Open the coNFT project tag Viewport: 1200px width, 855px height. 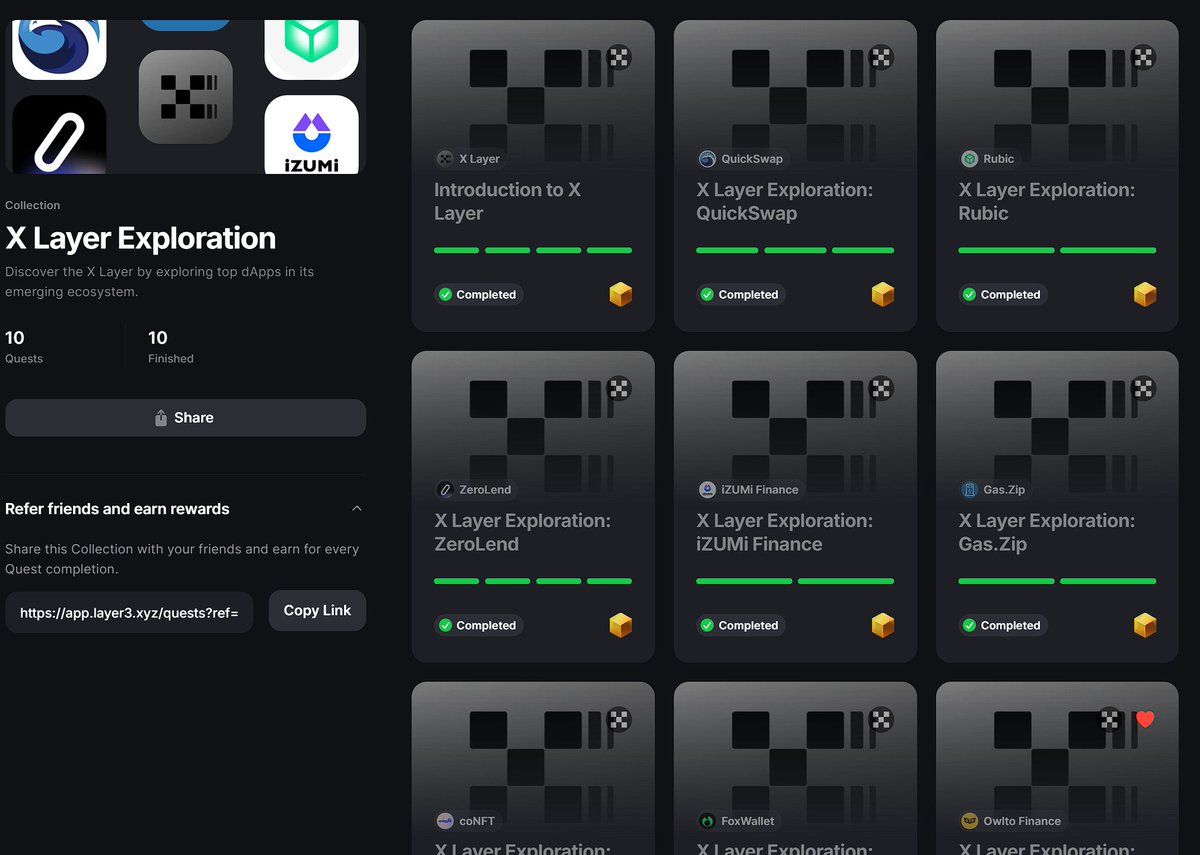pos(467,821)
